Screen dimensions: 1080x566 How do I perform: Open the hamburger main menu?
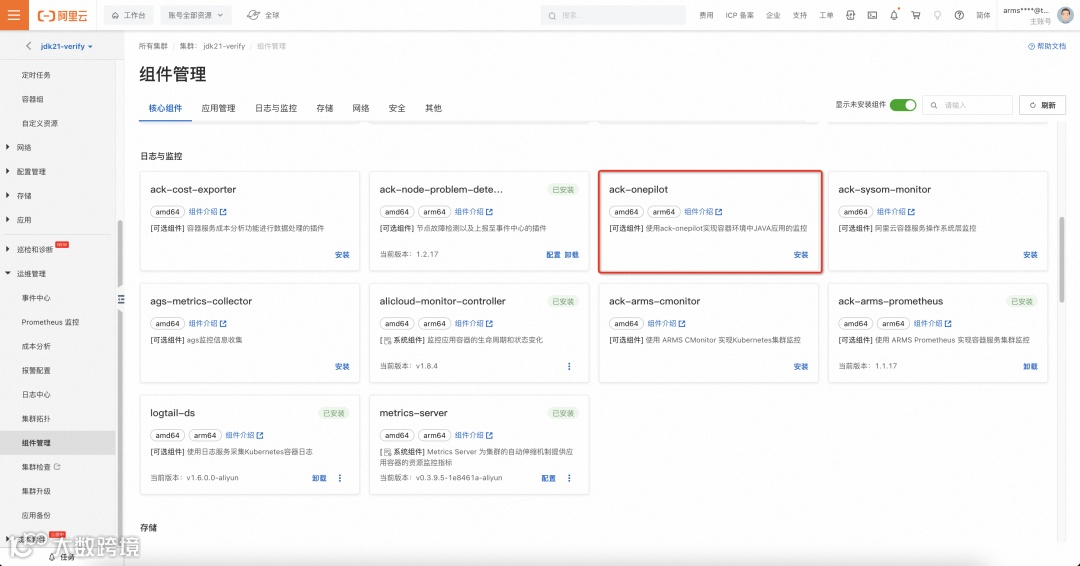pyautogui.click(x=14, y=15)
